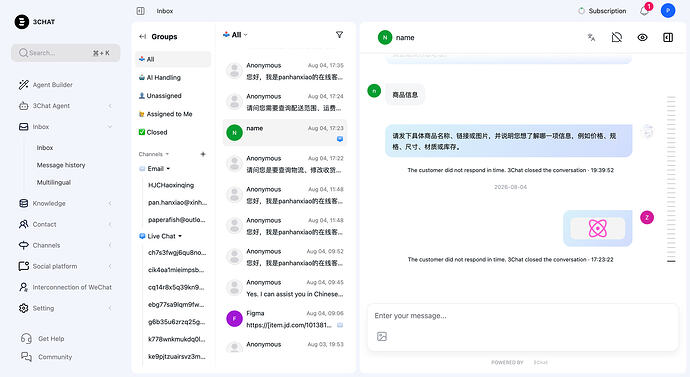The image size is (690, 377).
Task: Select the AI Handling group
Action: tap(173, 77)
